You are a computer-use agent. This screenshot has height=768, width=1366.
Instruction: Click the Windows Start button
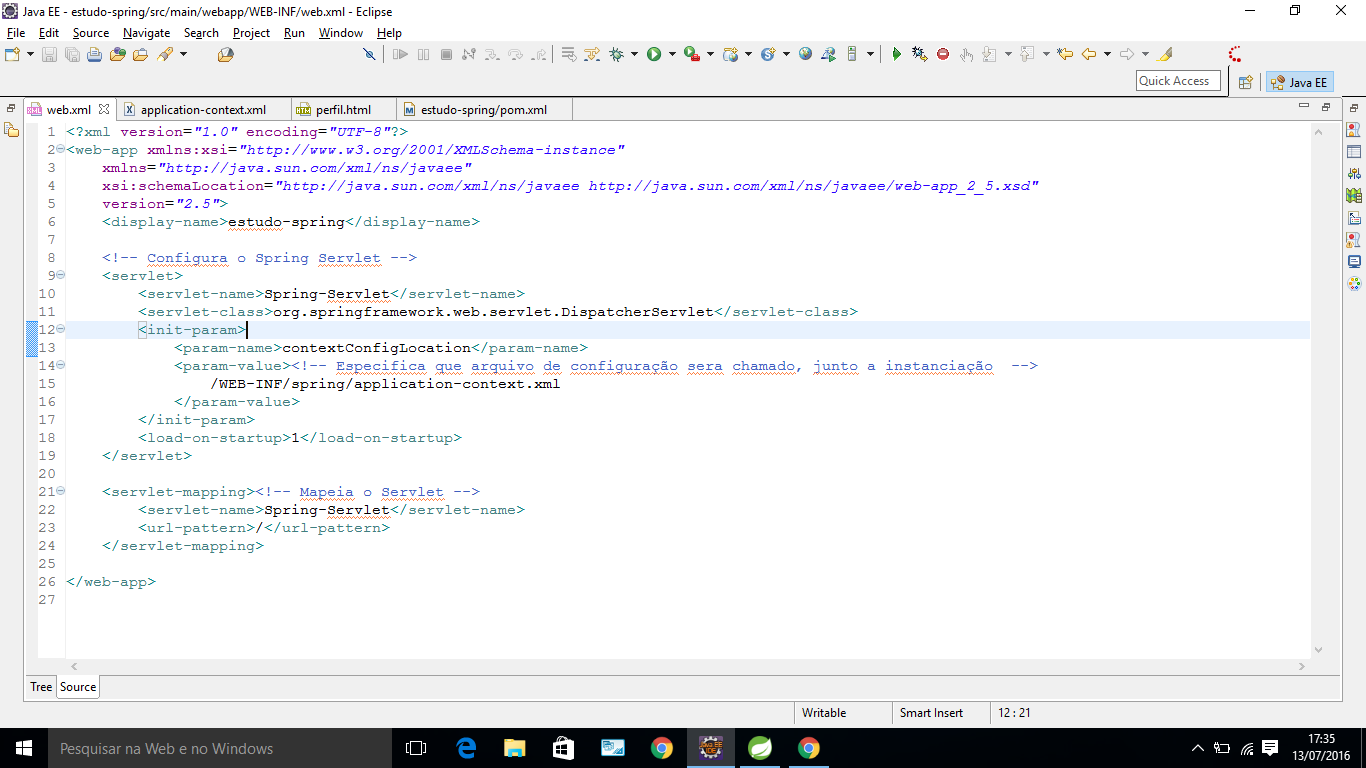click(23, 748)
